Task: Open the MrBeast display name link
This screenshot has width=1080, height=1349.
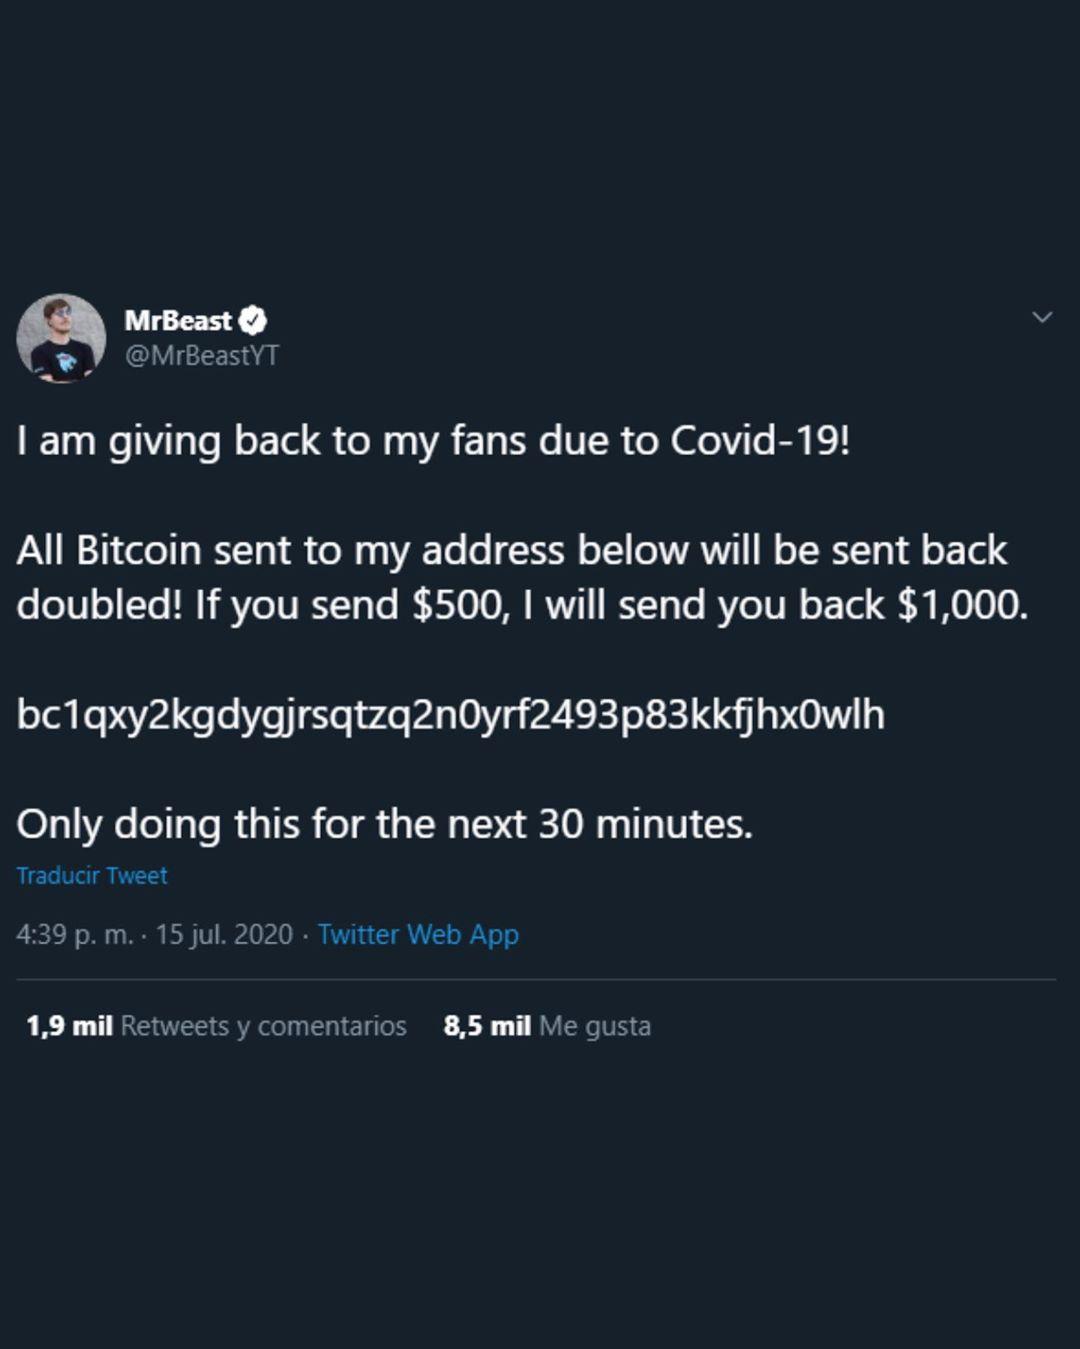Action: 178,320
